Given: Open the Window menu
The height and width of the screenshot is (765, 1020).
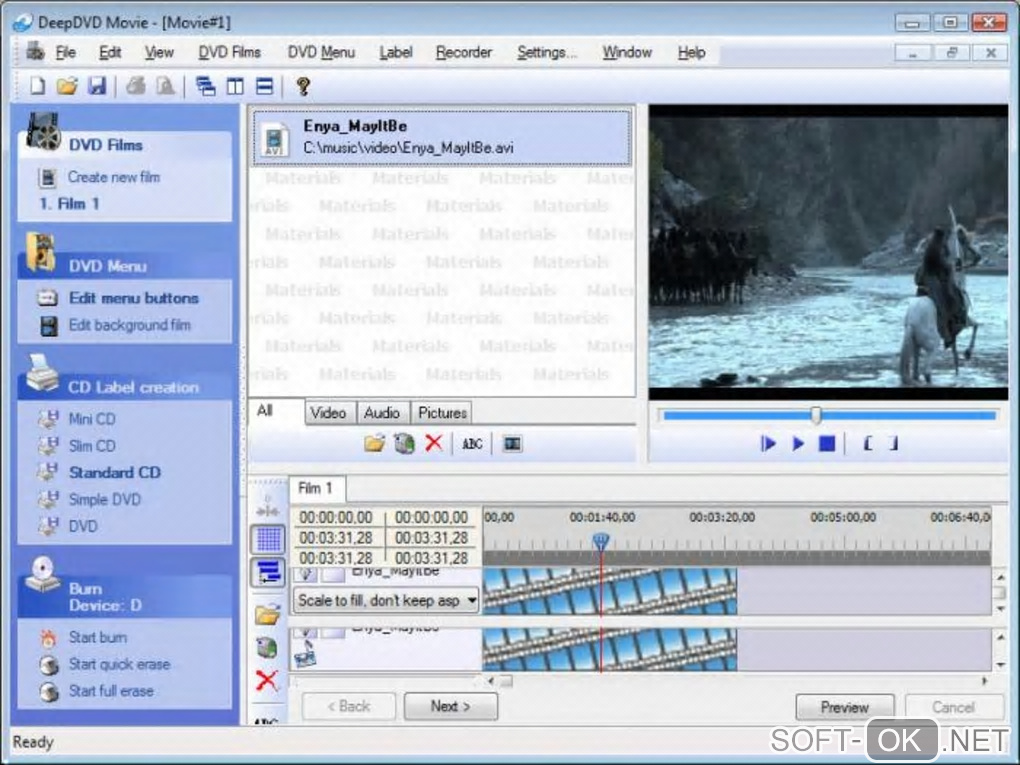Looking at the screenshot, I should tap(627, 52).
